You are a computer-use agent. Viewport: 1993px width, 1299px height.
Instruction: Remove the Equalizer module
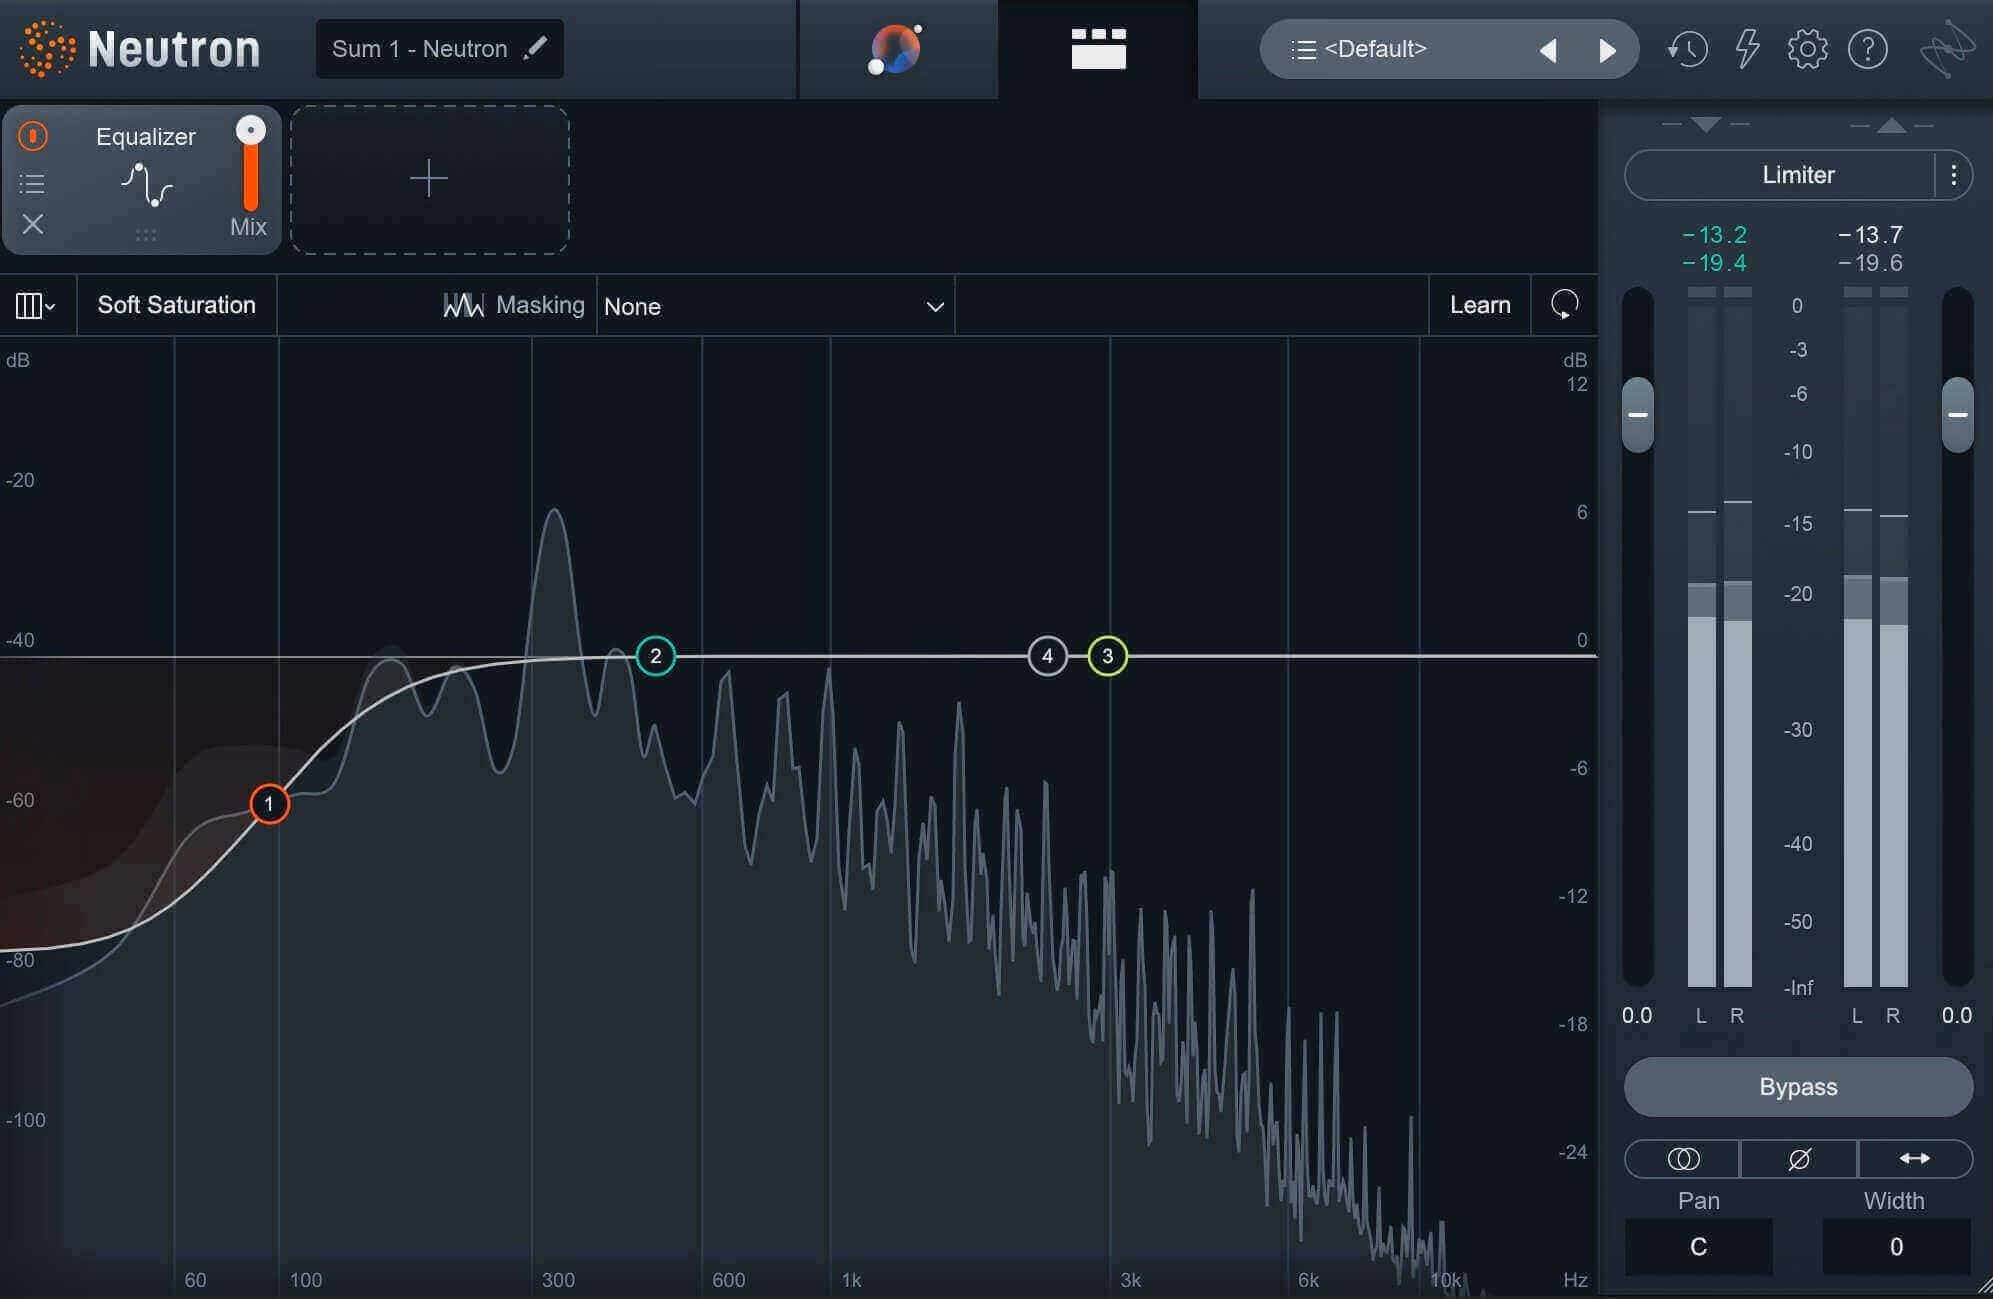(x=33, y=224)
